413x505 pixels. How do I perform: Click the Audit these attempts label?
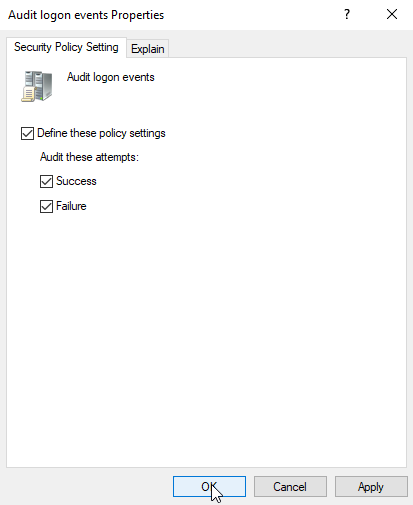tap(89, 157)
